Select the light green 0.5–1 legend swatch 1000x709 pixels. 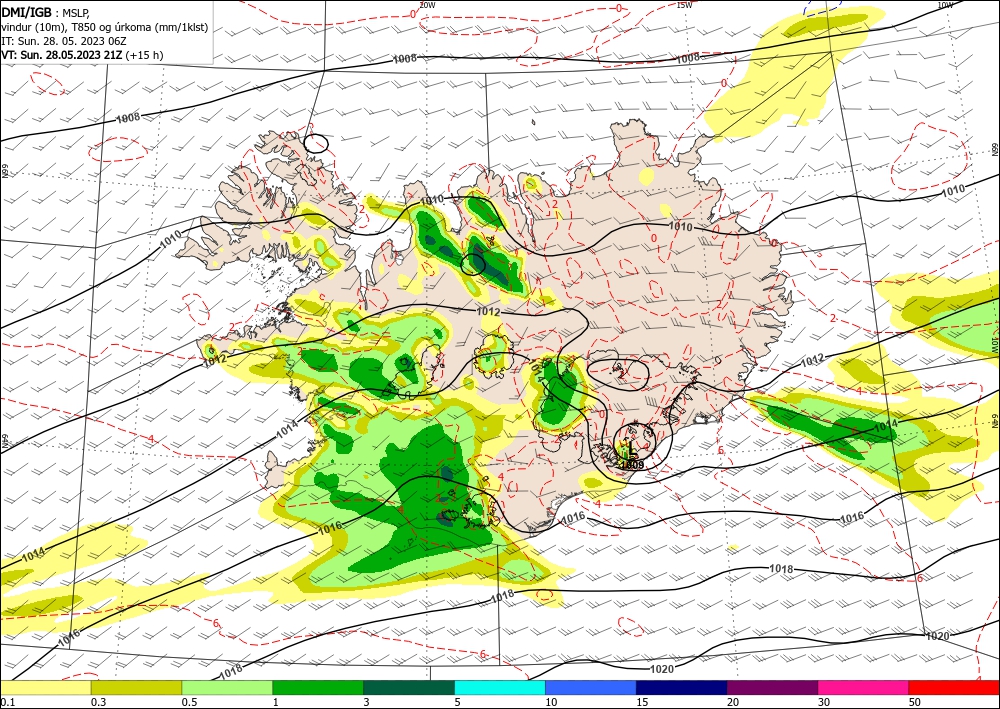click(x=227, y=688)
